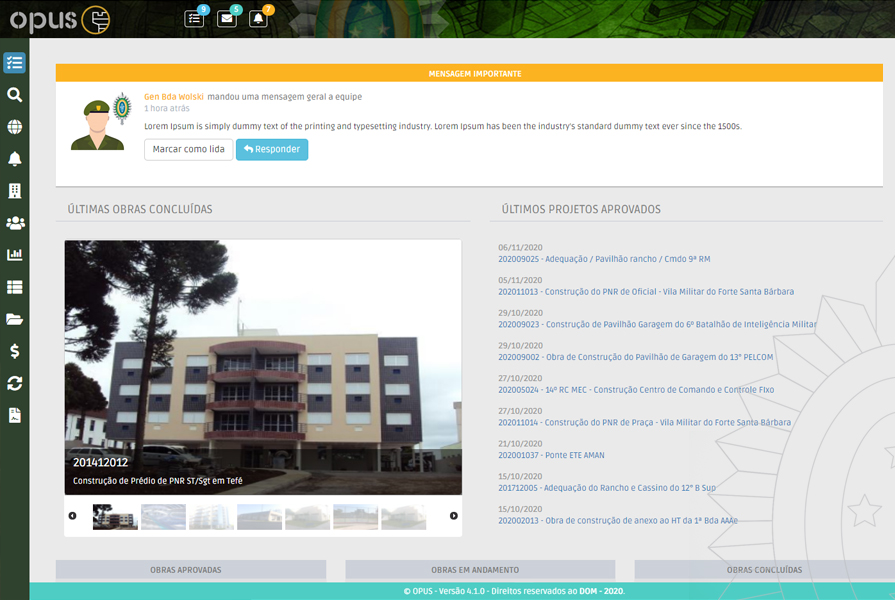Open the folder icon in sidebar
This screenshot has height=600, width=895.
pyautogui.click(x=14, y=319)
